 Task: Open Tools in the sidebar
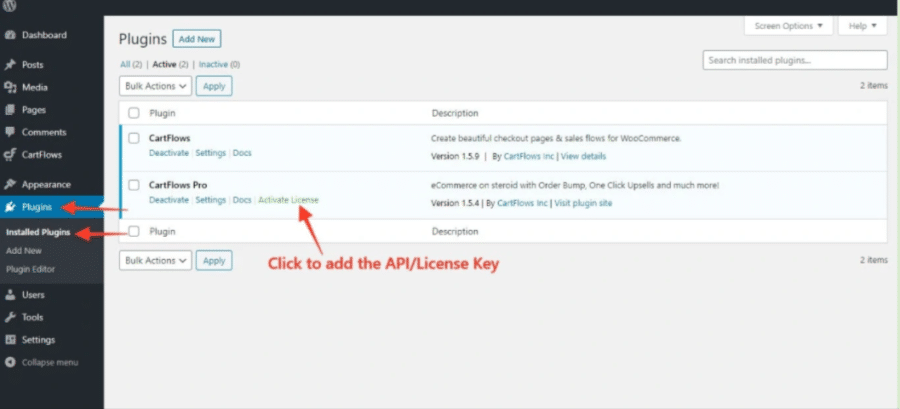[32, 317]
